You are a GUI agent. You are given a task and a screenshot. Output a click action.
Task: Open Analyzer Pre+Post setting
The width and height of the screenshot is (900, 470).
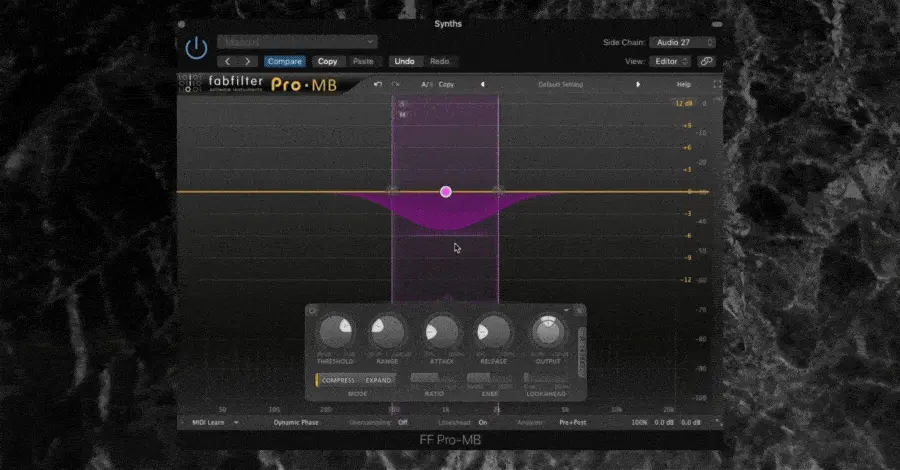pos(573,422)
